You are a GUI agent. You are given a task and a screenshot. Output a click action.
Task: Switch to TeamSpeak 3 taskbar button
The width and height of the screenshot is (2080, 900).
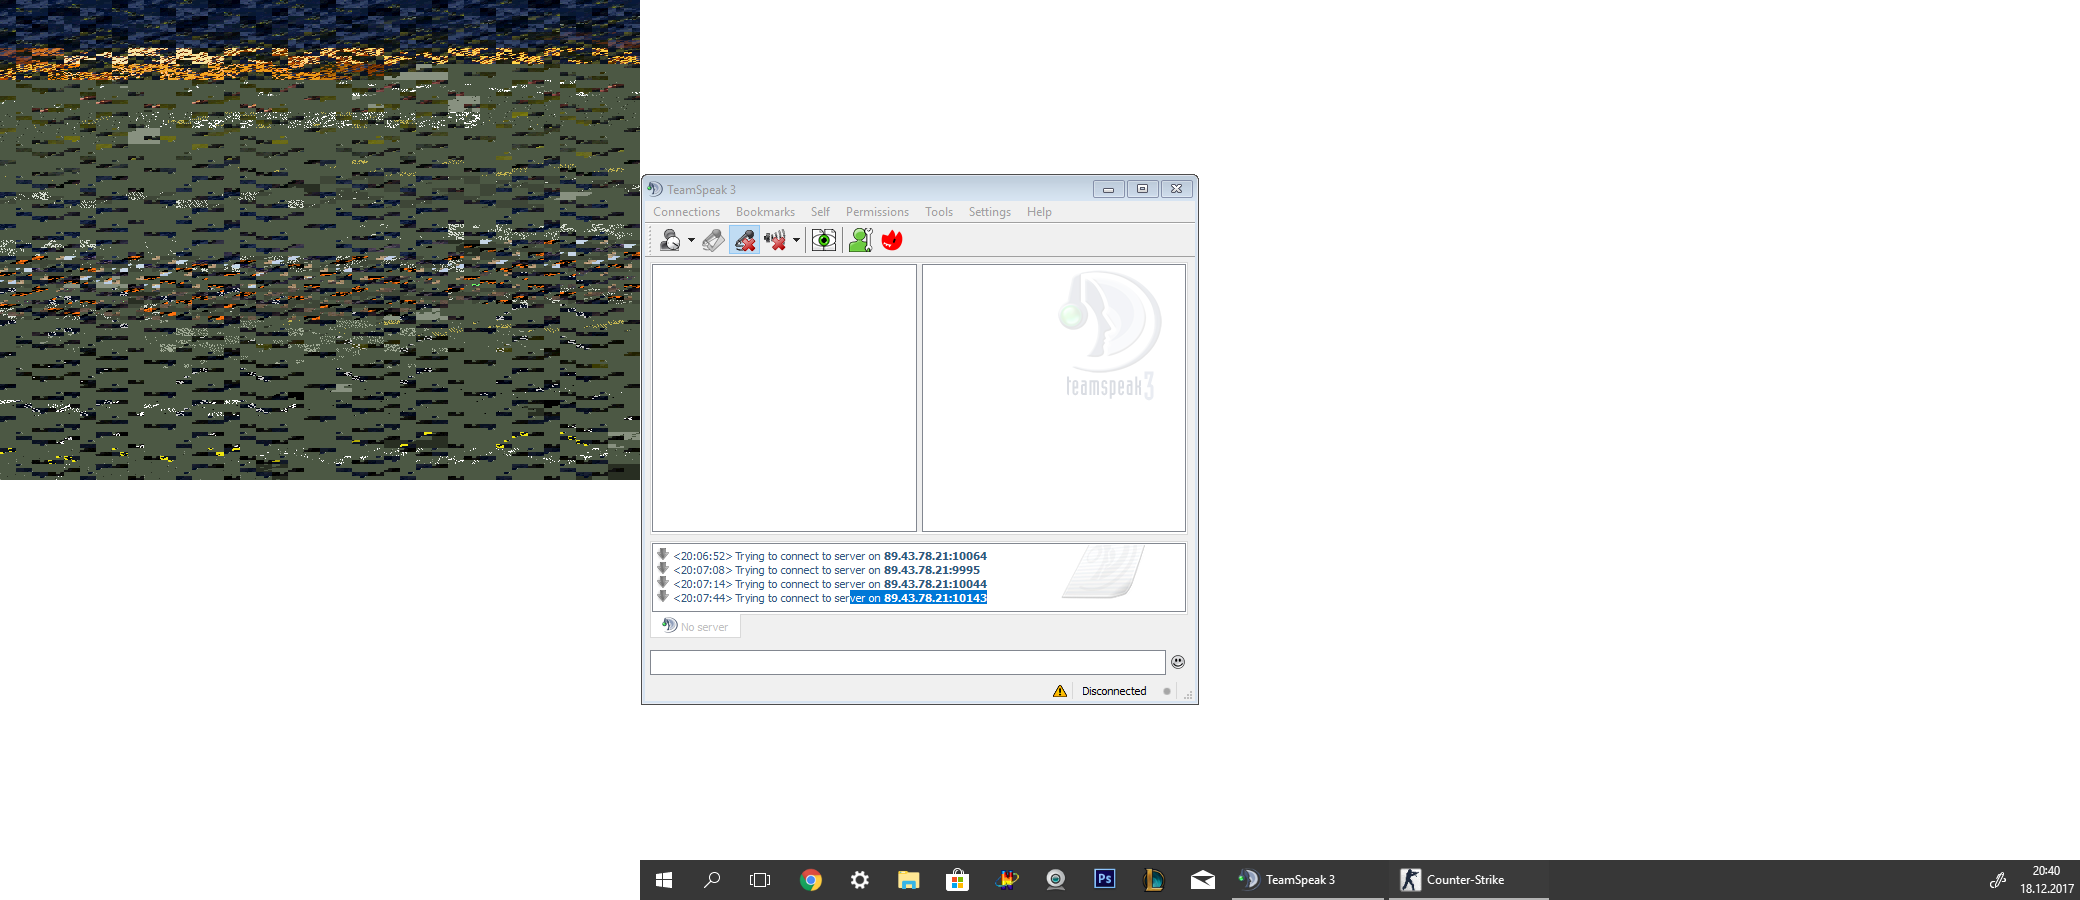pos(1308,880)
